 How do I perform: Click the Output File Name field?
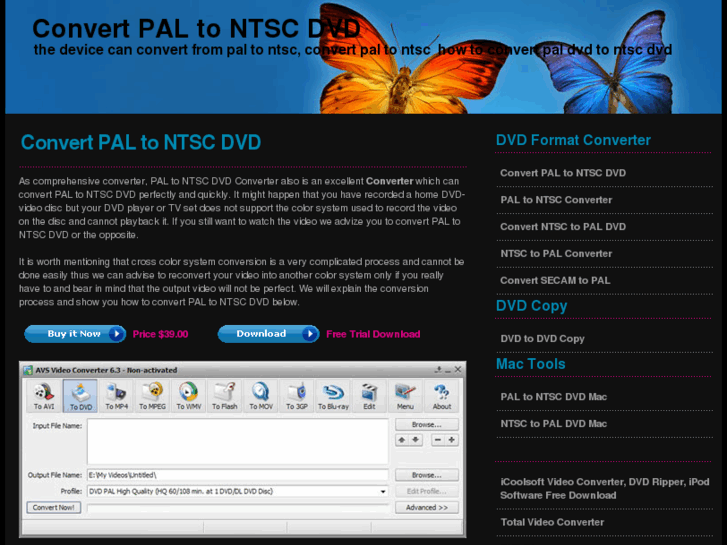click(238, 475)
